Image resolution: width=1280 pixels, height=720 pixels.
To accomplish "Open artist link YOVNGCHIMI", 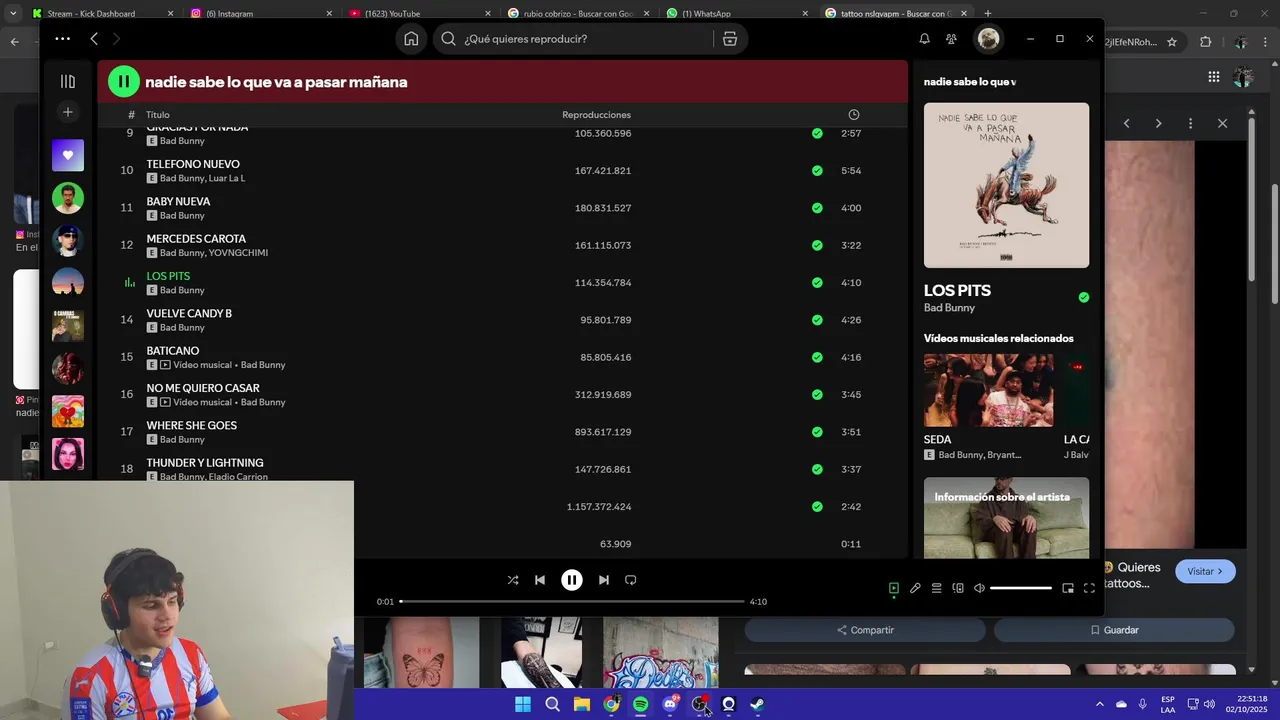I will [238, 253].
